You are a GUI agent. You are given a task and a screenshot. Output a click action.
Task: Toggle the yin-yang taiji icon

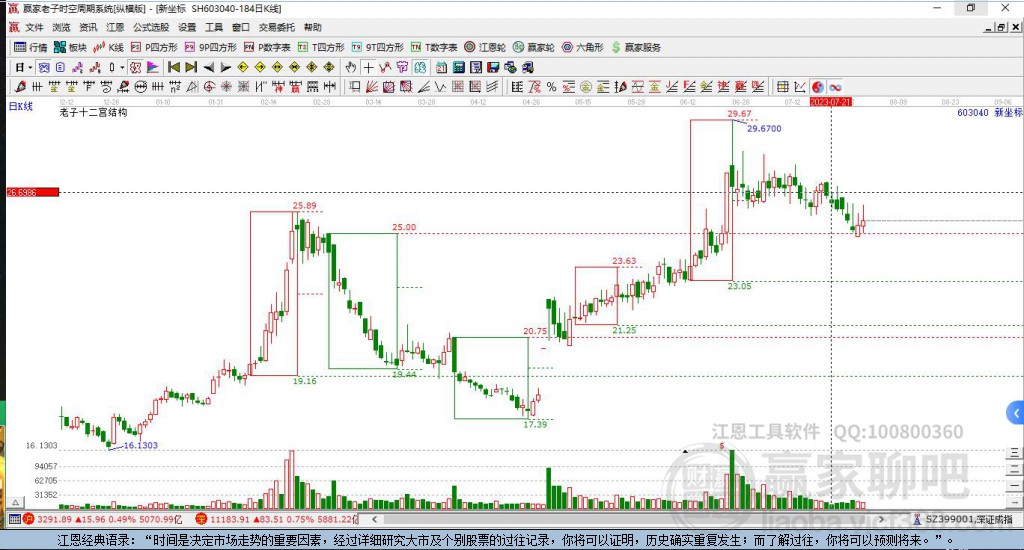click(818, 87)
